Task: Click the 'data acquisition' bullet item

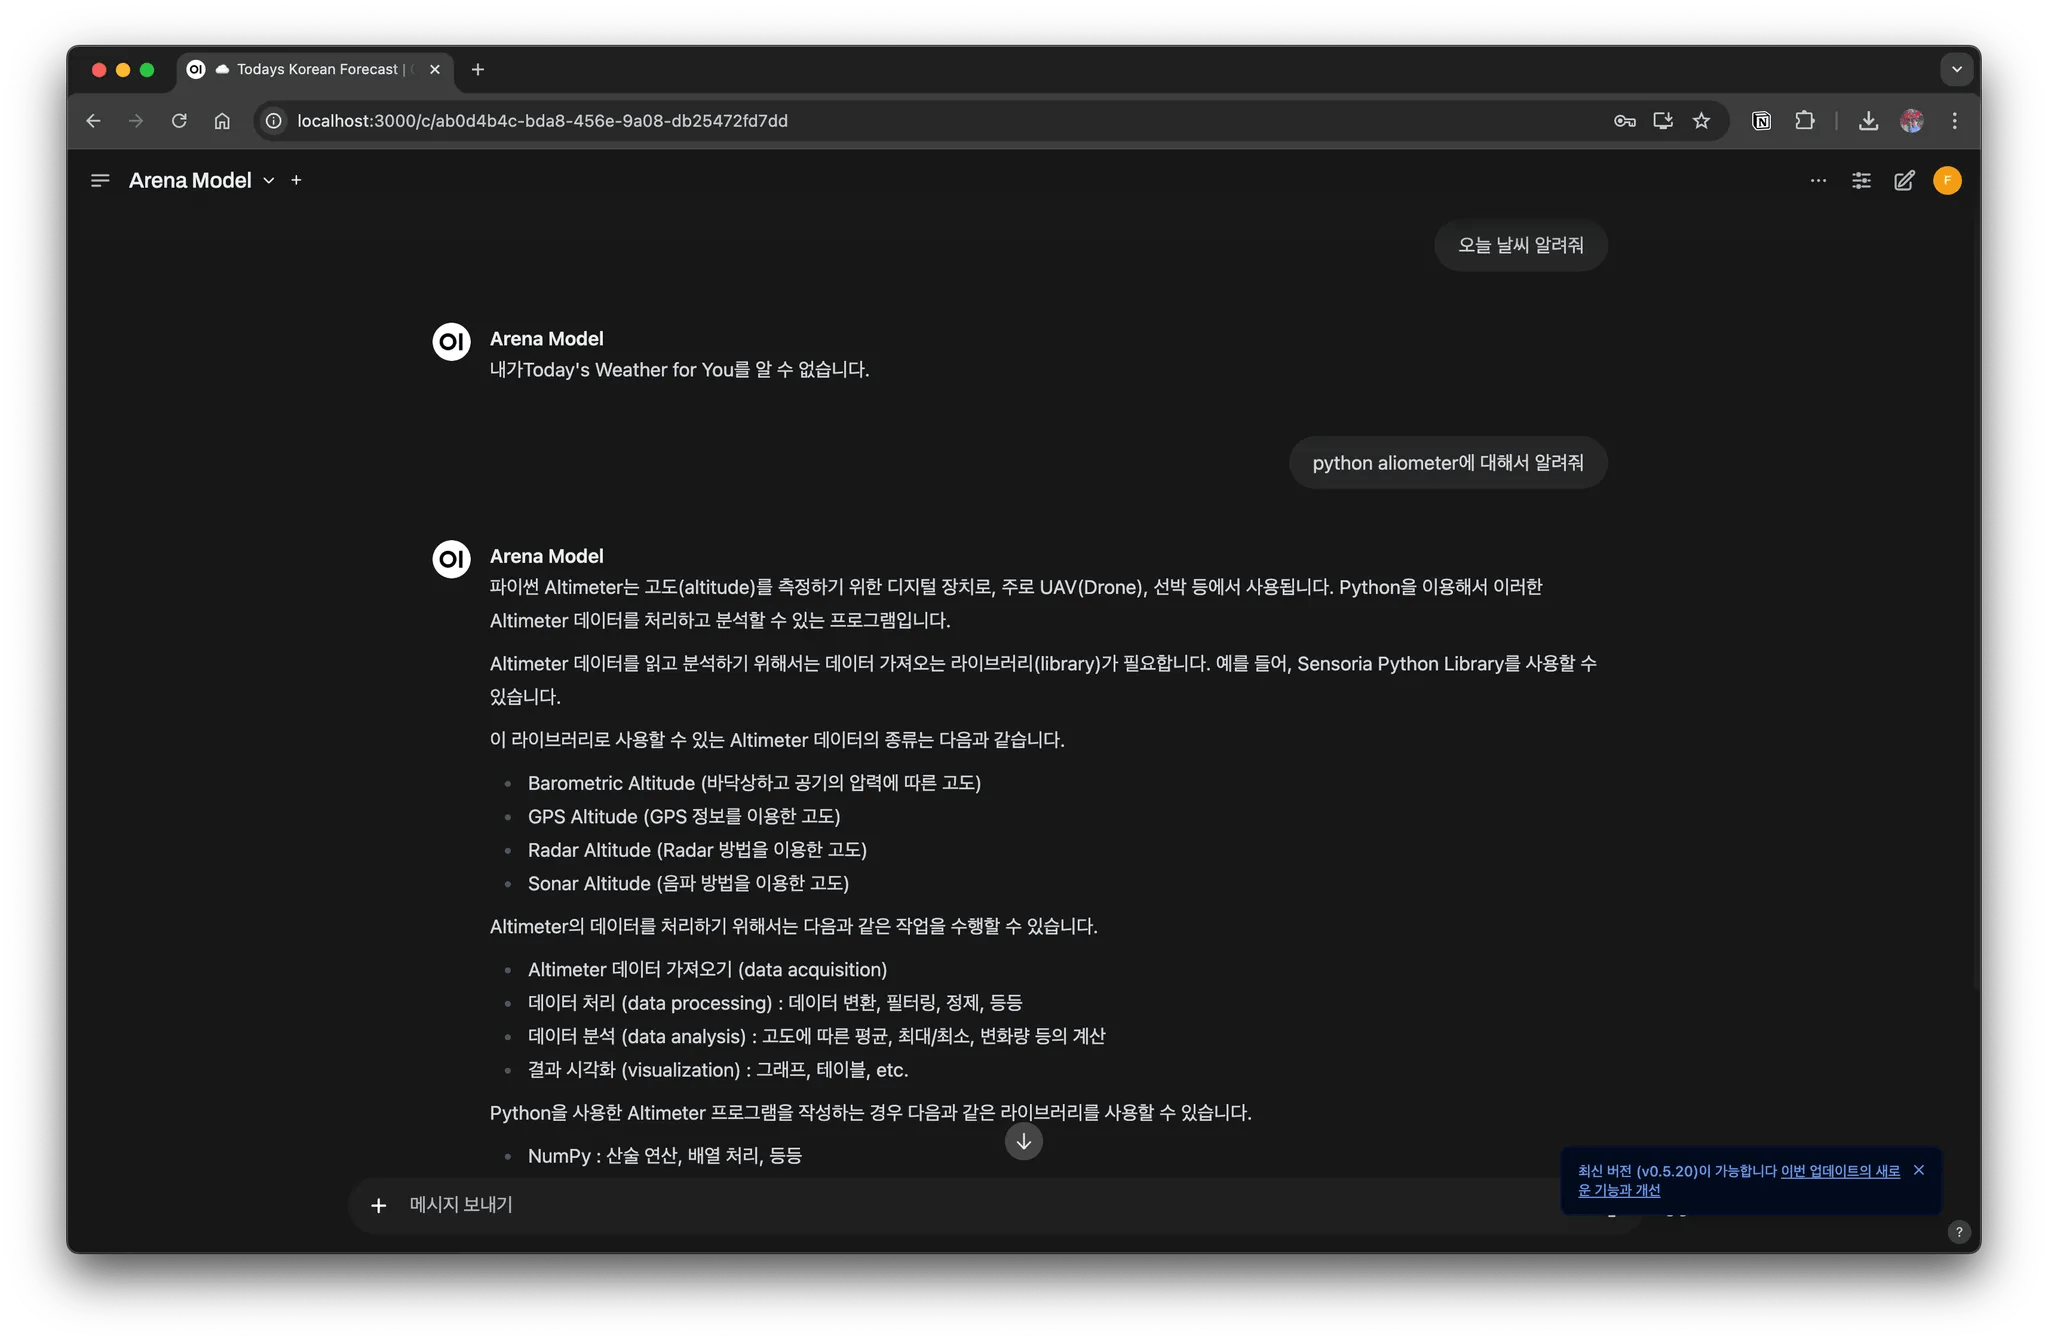Action: pyautogui.click(x=707, y=969)
